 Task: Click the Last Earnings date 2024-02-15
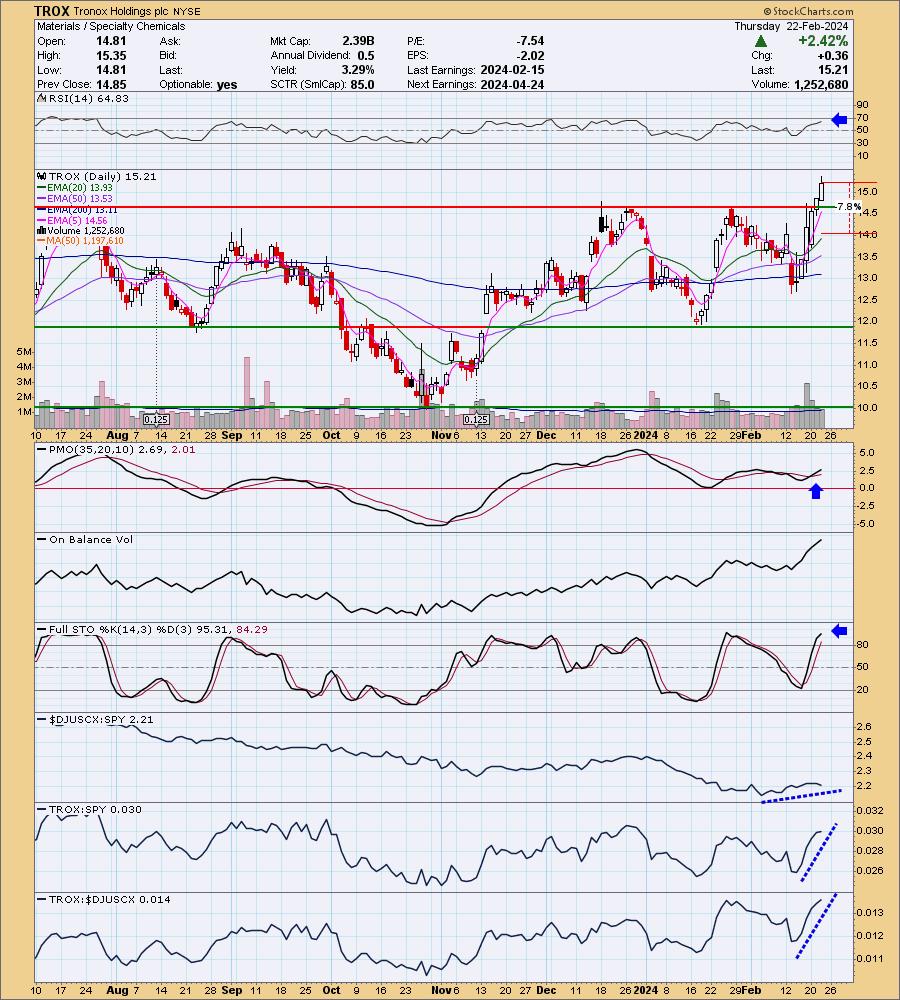[512, 70]
